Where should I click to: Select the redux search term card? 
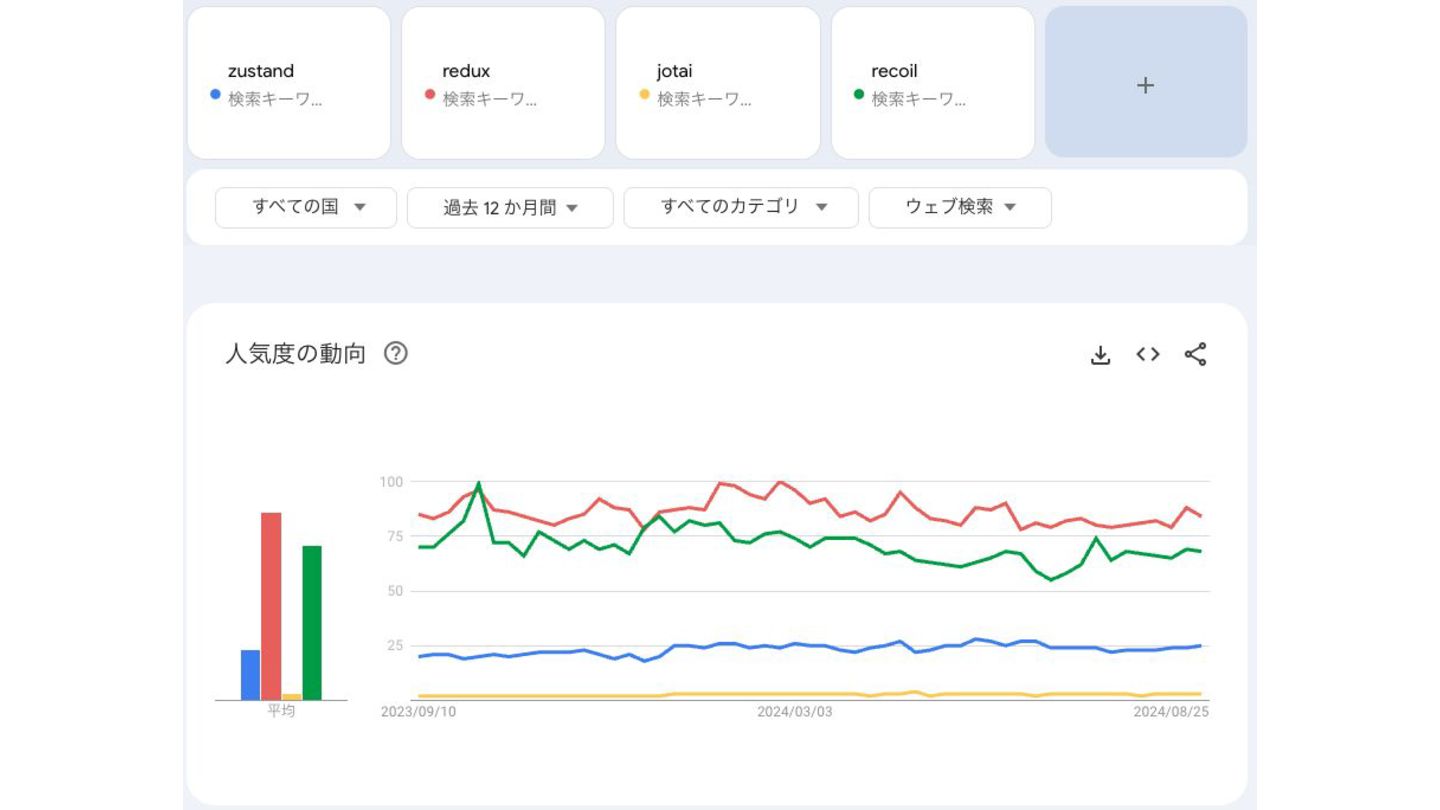pos(503,83)
